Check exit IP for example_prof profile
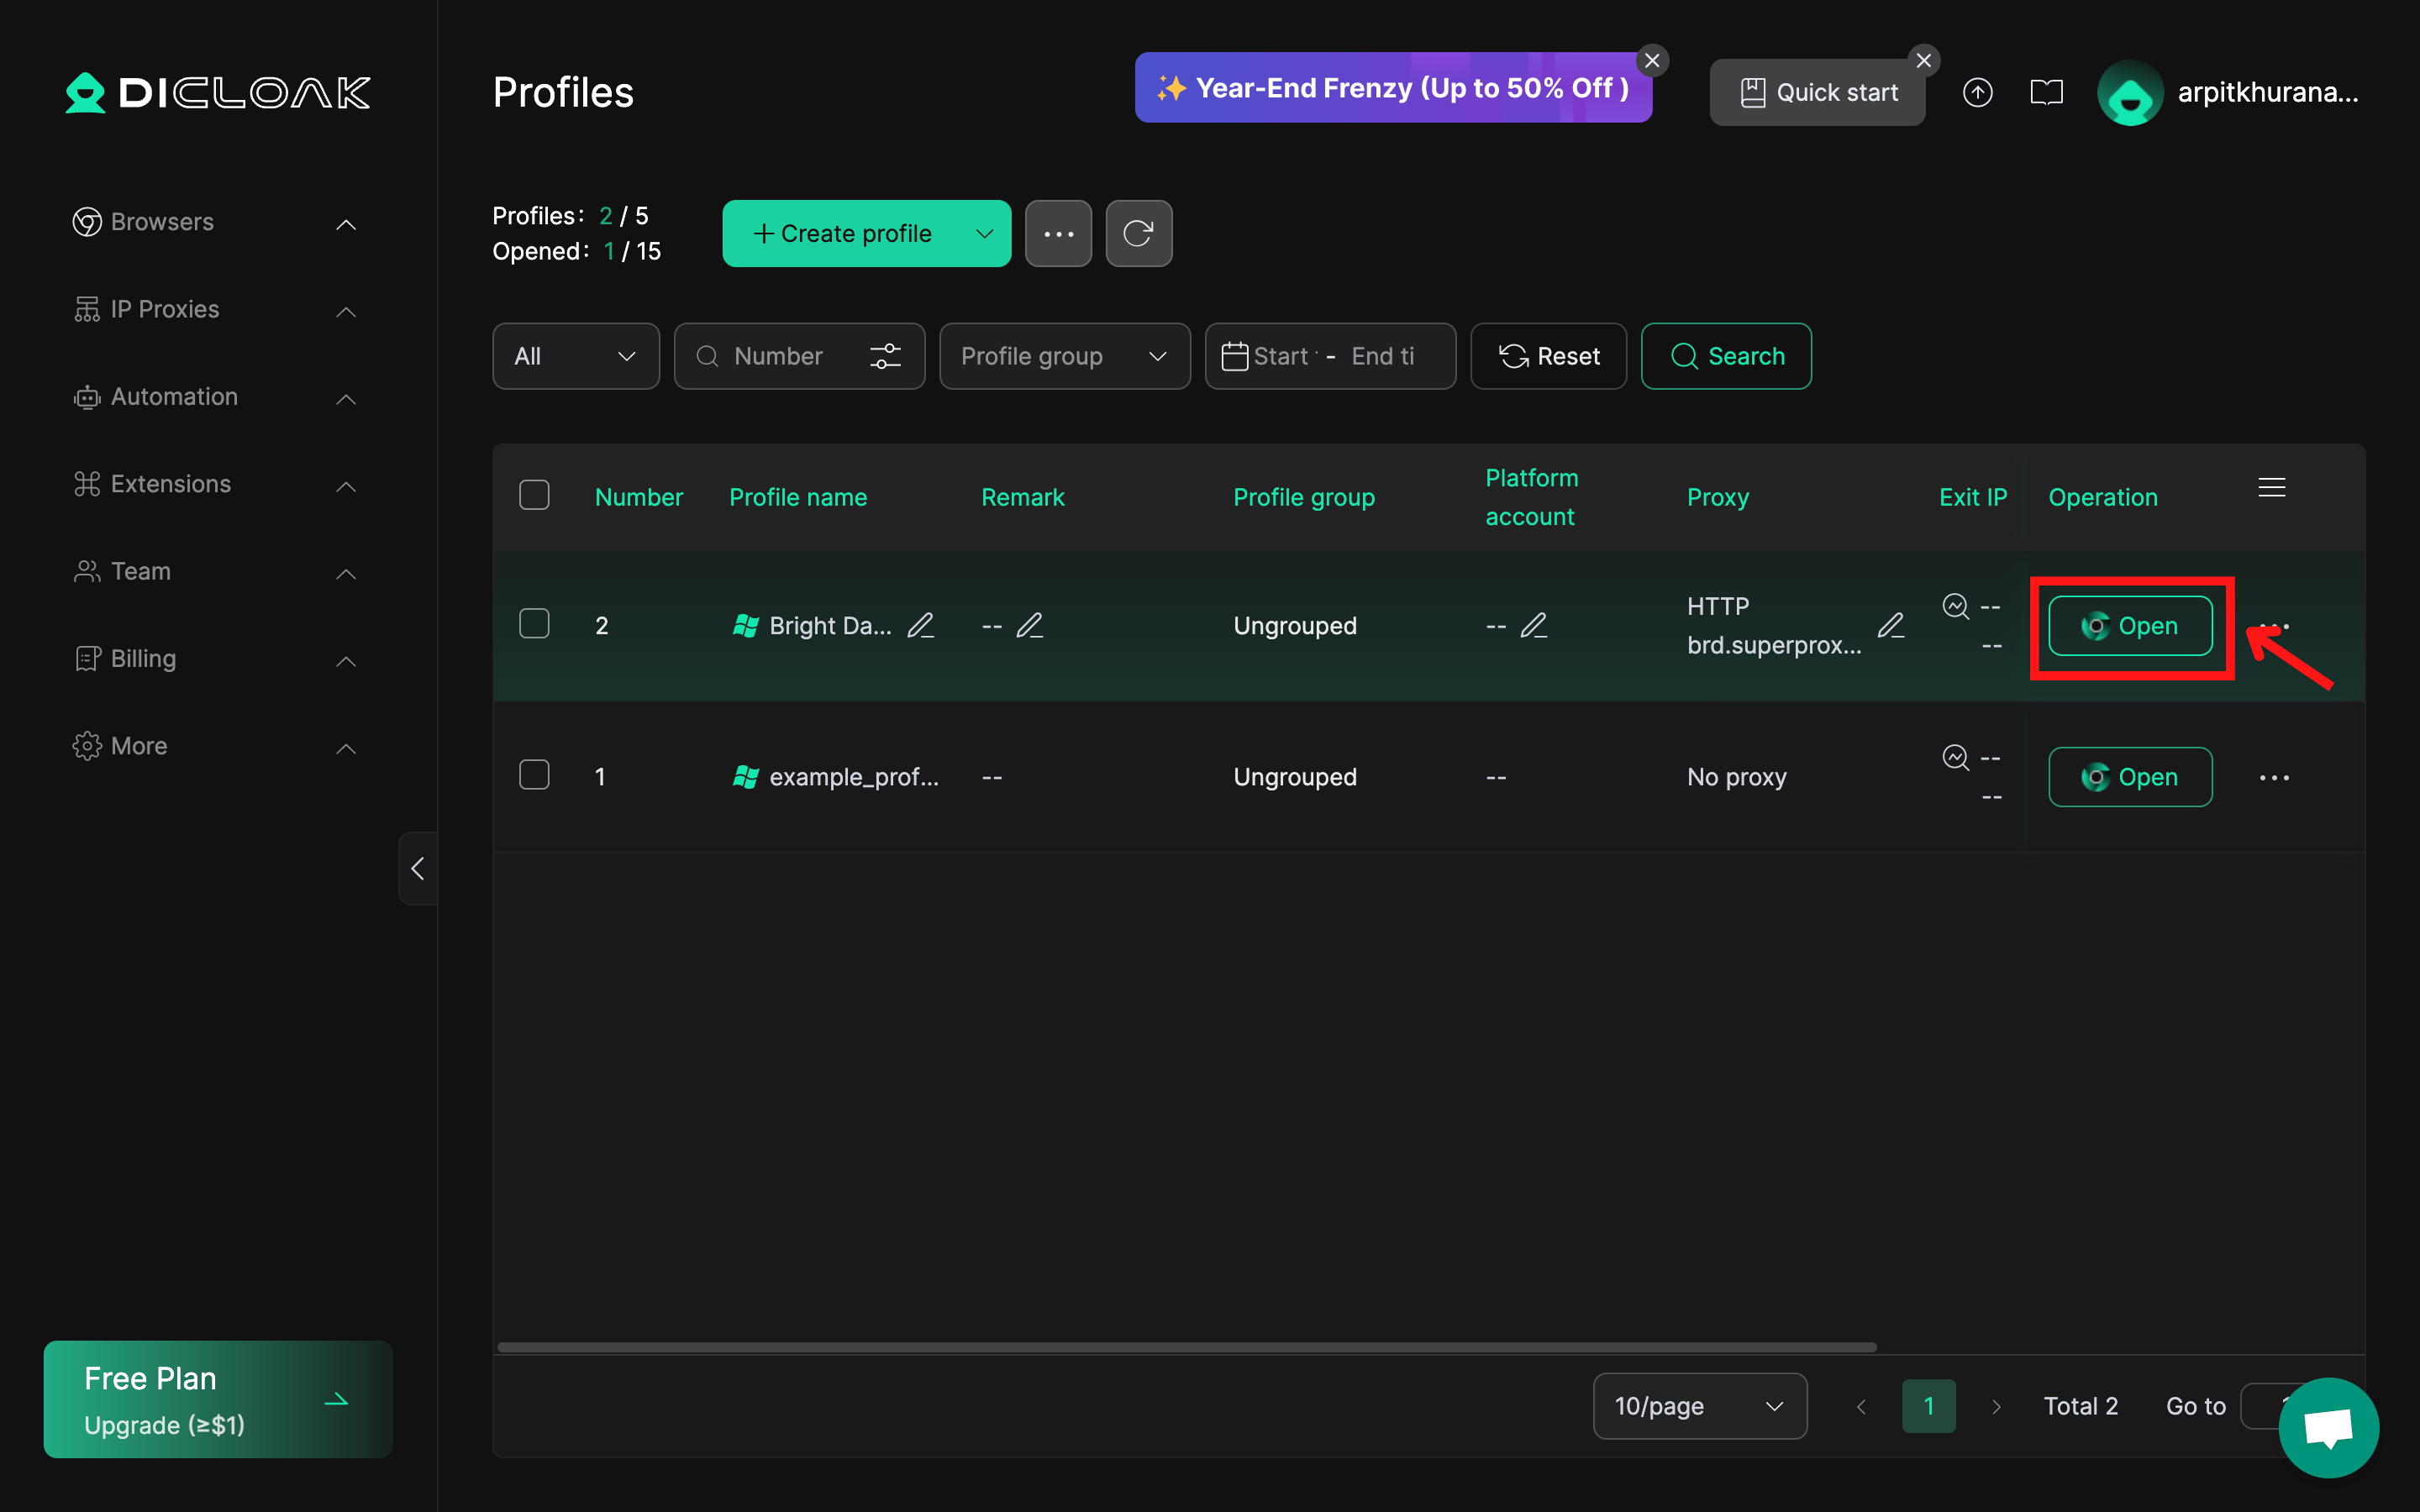Image resolution: width=2420 pixels, height=1512 pixels. [1955, 757]
